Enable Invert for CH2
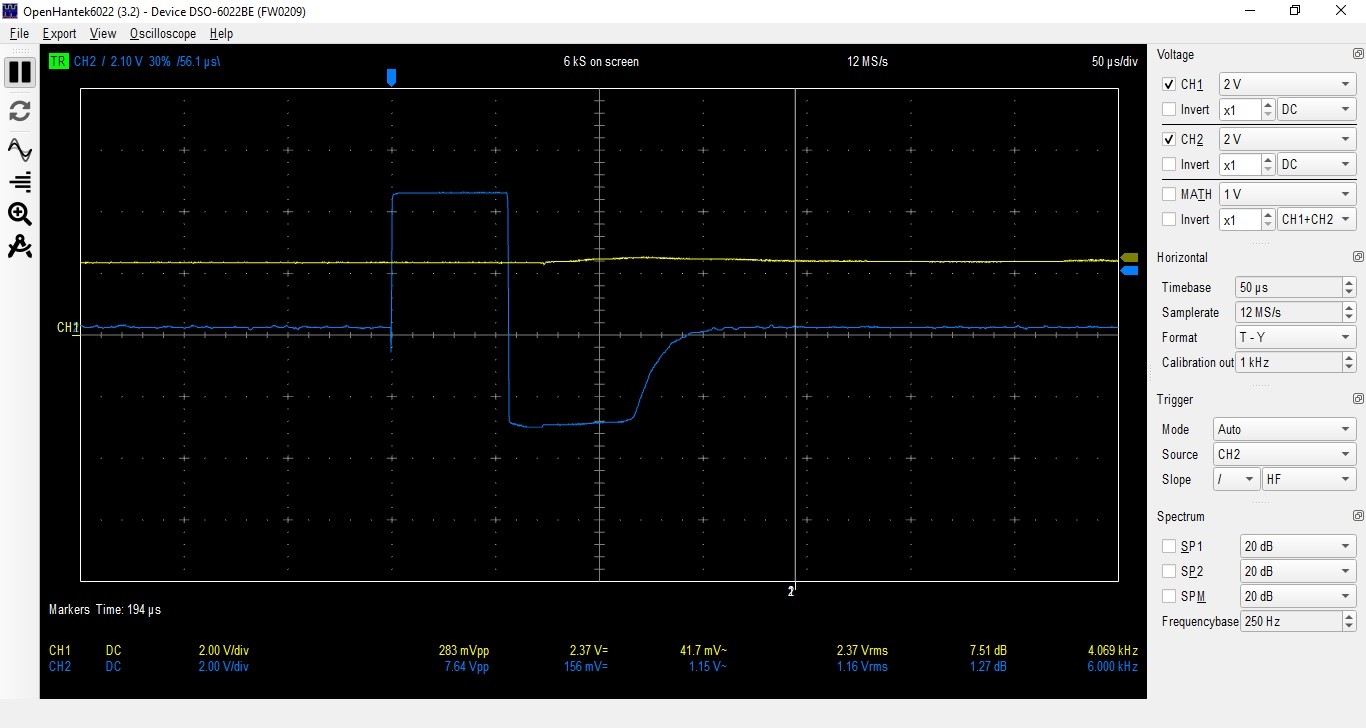The height and width of the screenshot is (728, 1366). pyautogui.click(x=1169, y=165)
